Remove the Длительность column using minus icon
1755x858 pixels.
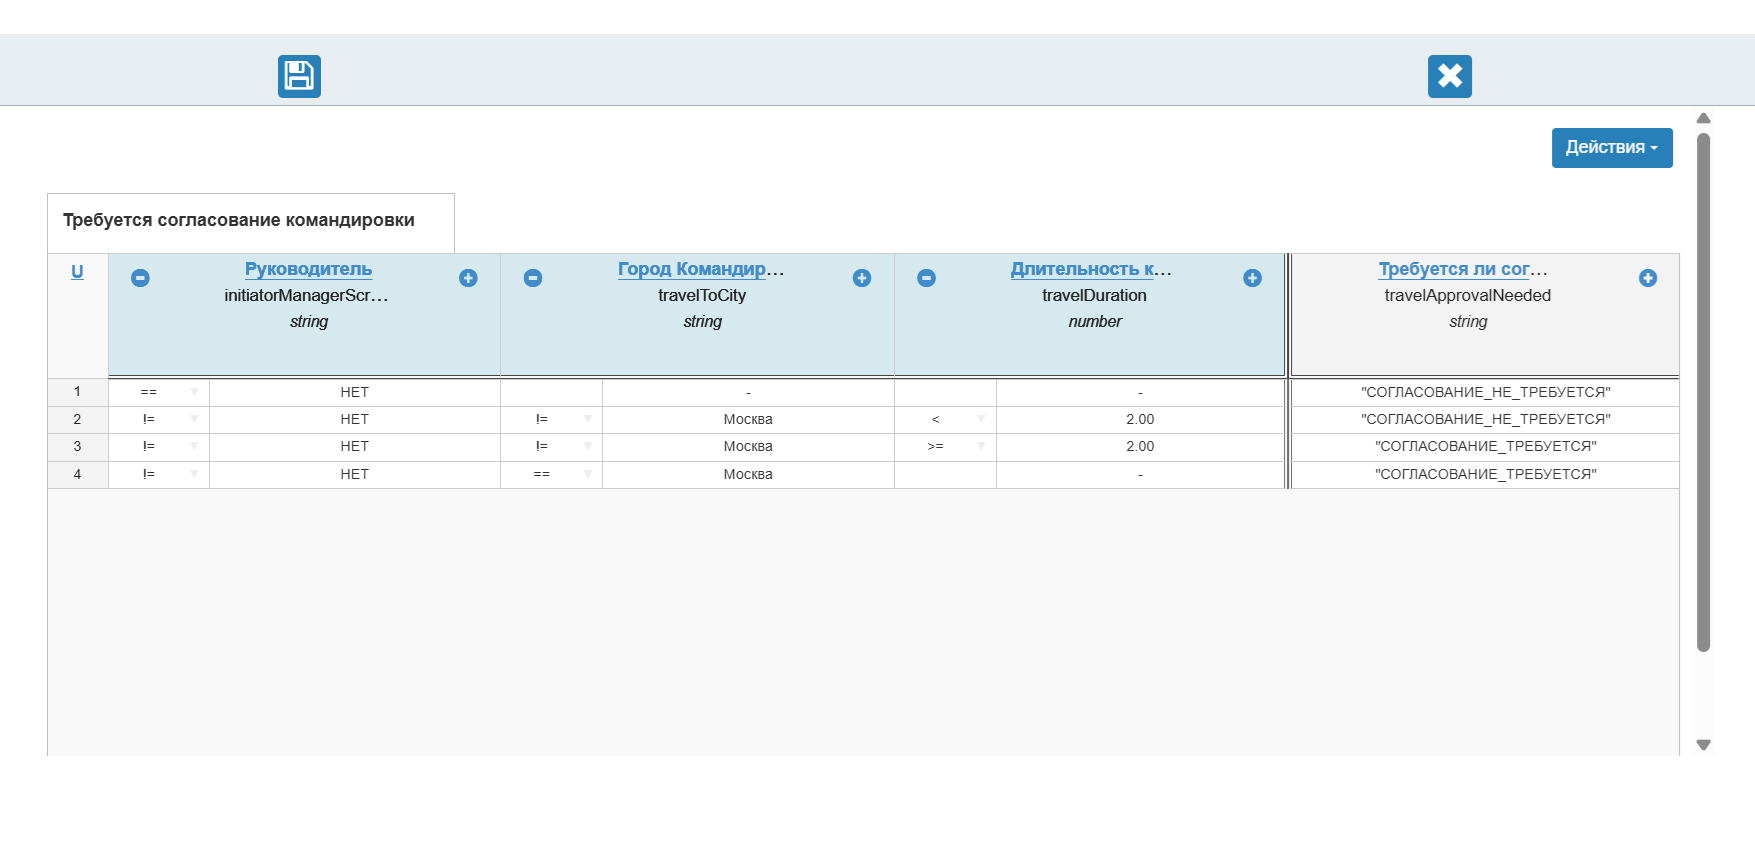[927, 278]
